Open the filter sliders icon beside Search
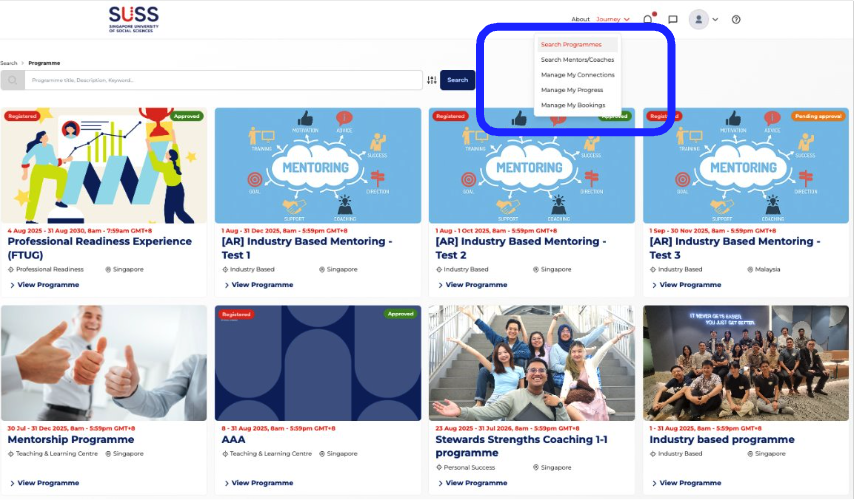854x500 pixels. click(432, 80)
